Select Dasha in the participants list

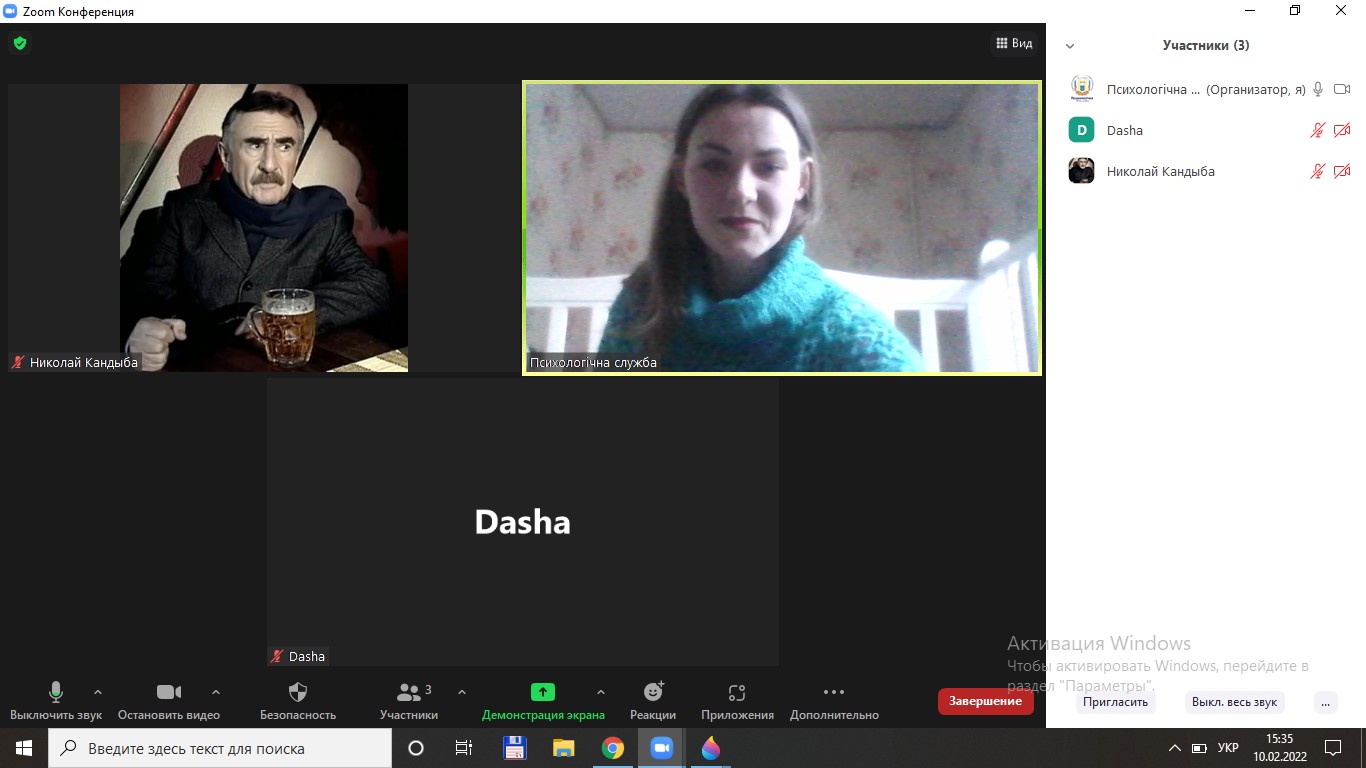(x=1206, y=130)
